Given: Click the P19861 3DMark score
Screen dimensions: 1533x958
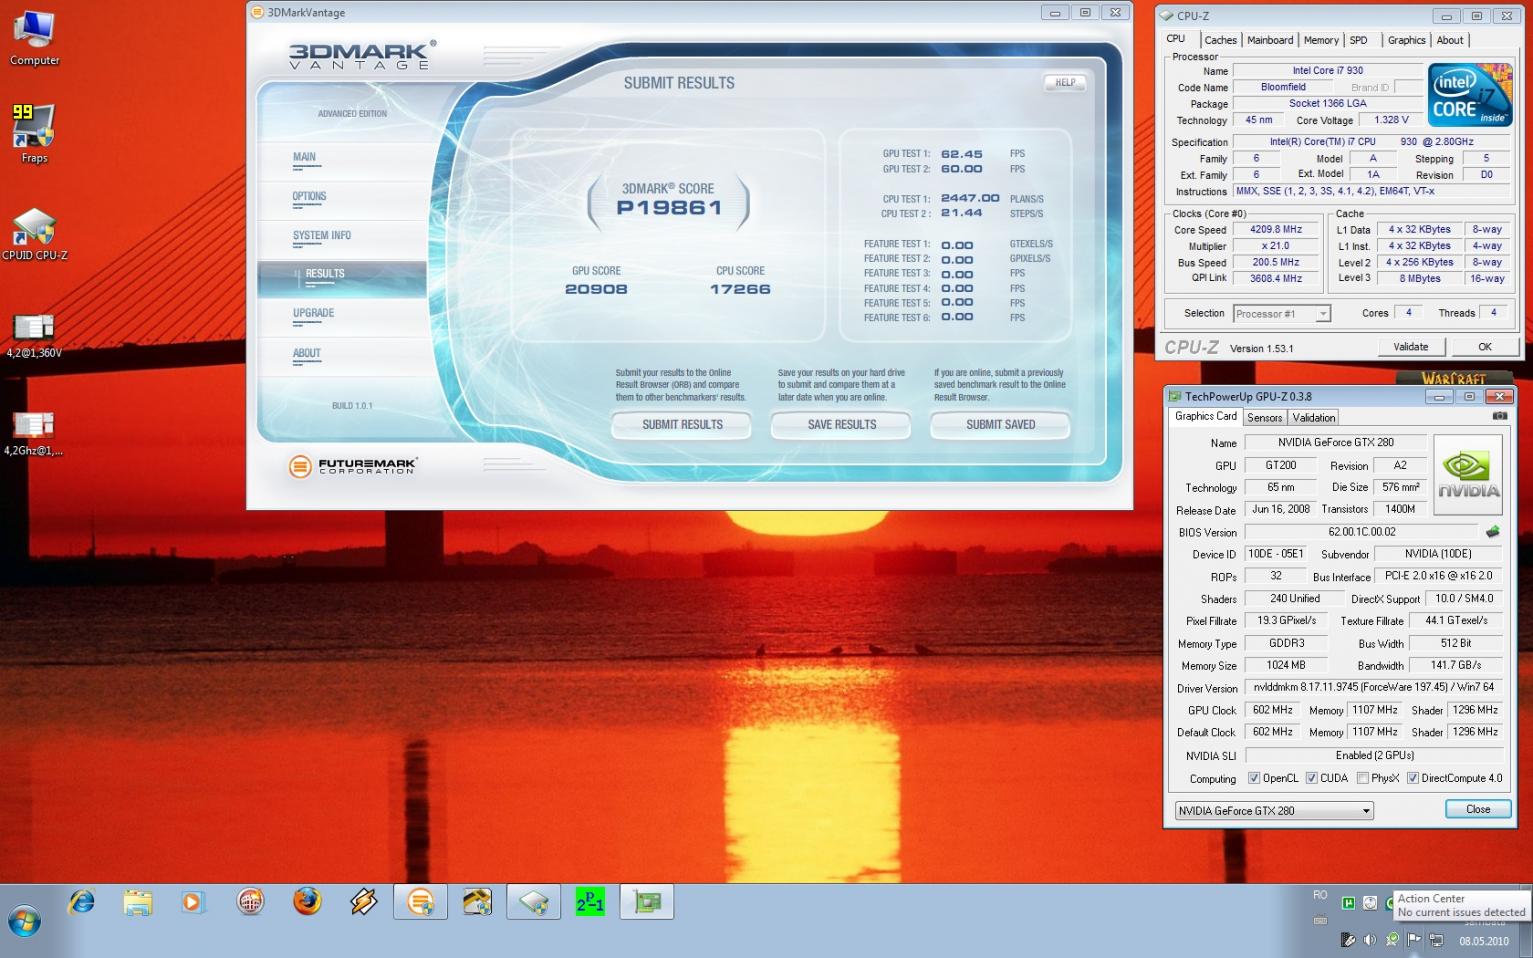Looking at the screenshot, I should [668, 208].
